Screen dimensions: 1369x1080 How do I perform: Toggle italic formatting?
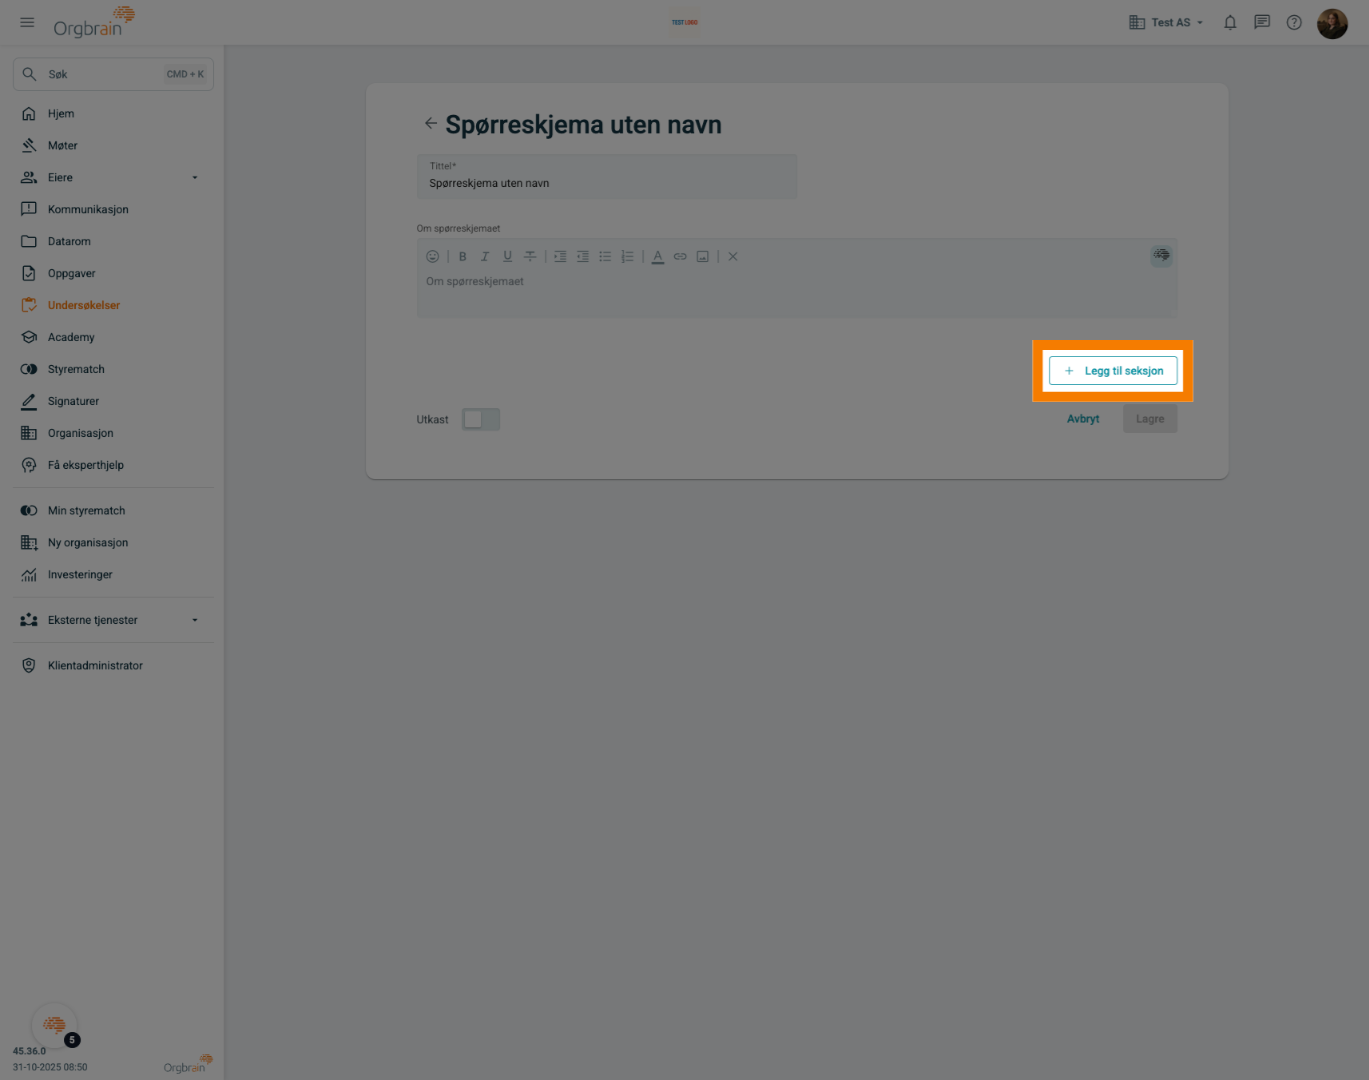tap(485, 257)
